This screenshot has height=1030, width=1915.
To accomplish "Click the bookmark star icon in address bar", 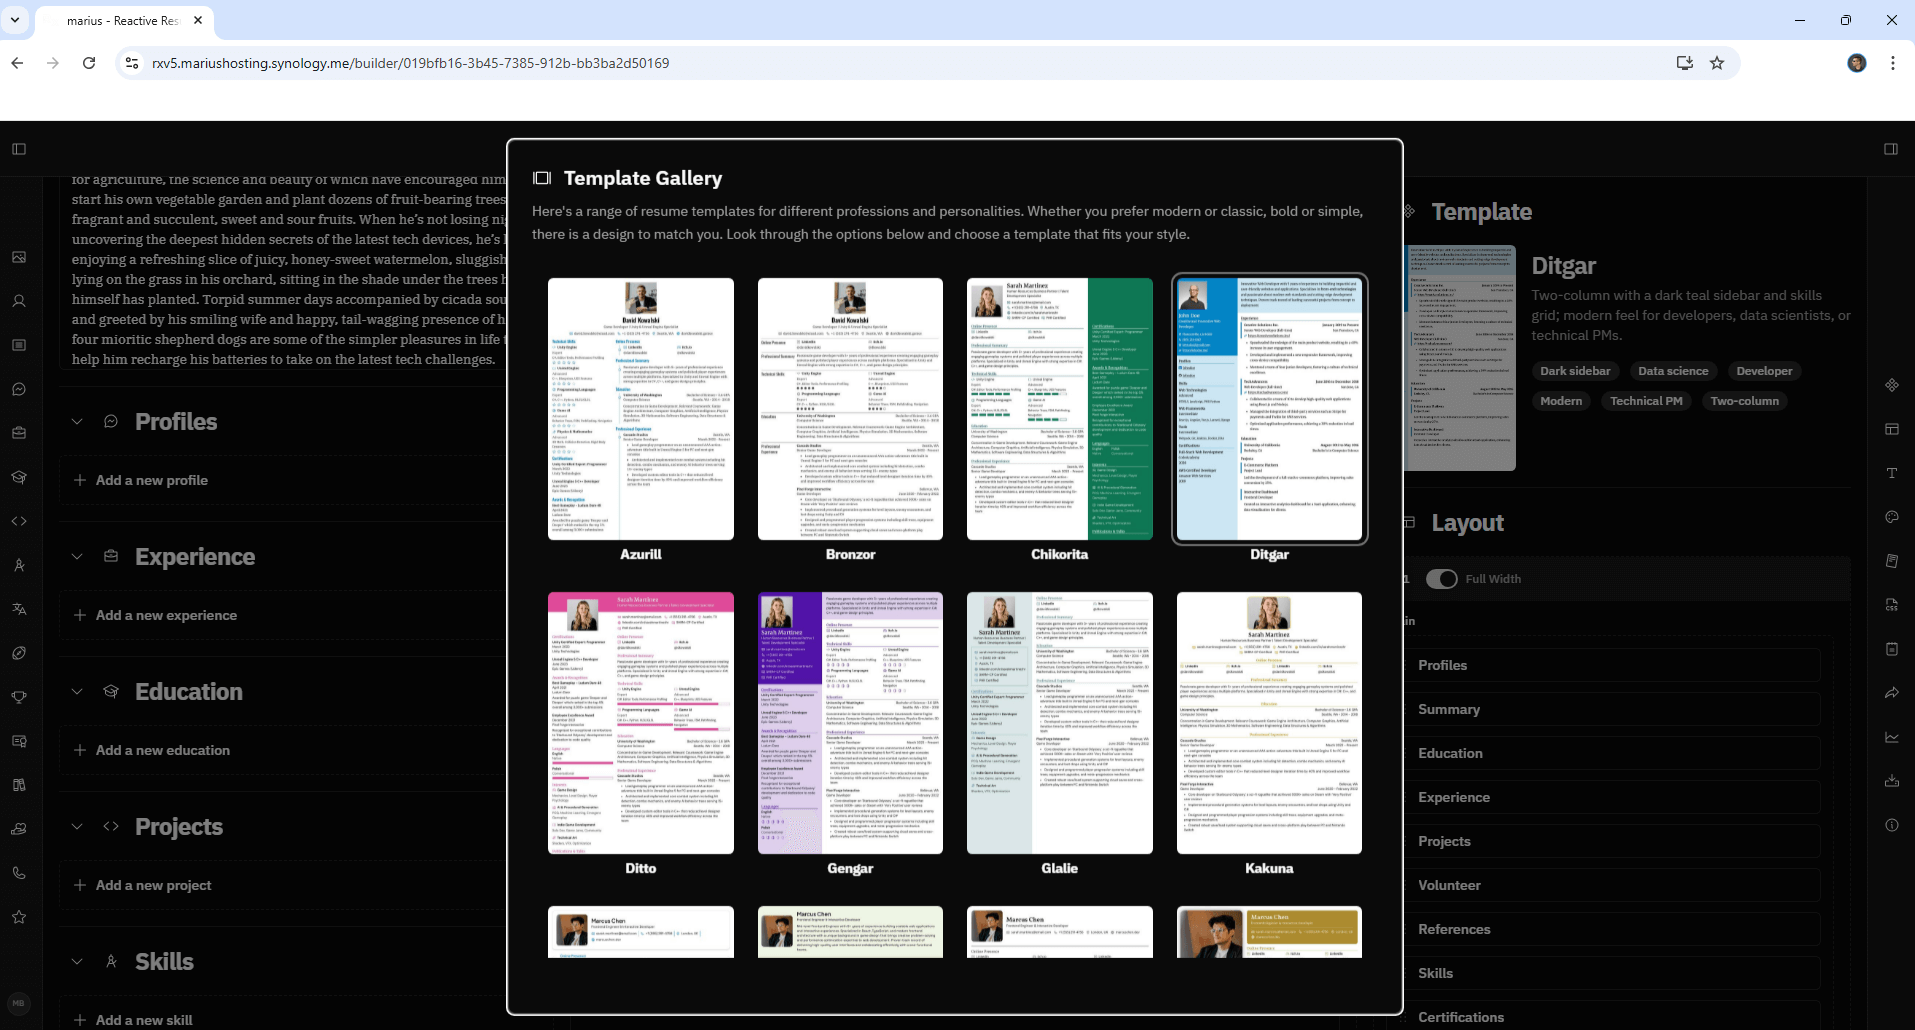I will [1717, 63].
